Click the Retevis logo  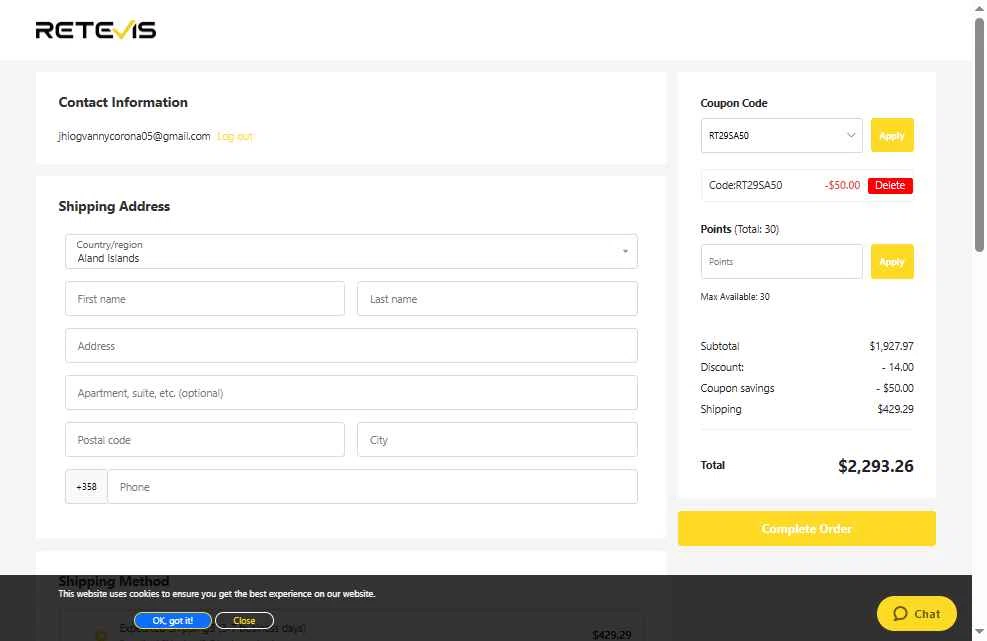point(96,30)
